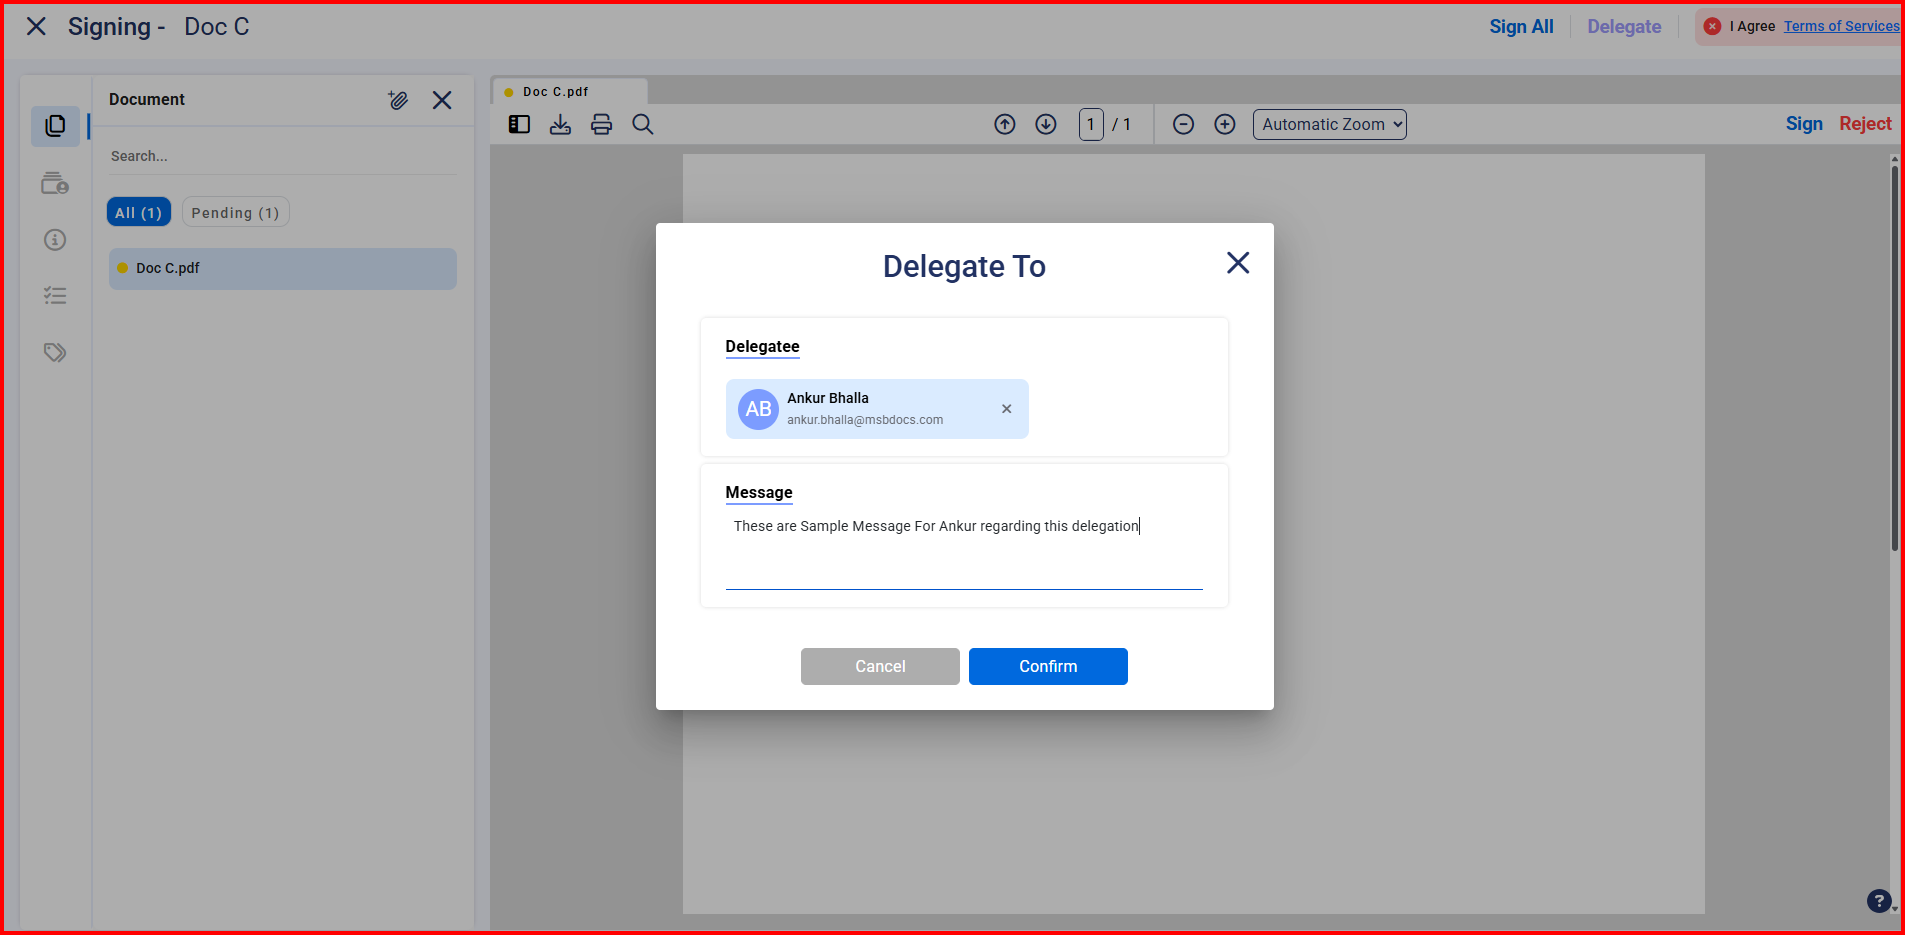The height and width of the screenshot is (935, 1905).
Task: Click the Confirm button in dialog
Action: 1047,666
